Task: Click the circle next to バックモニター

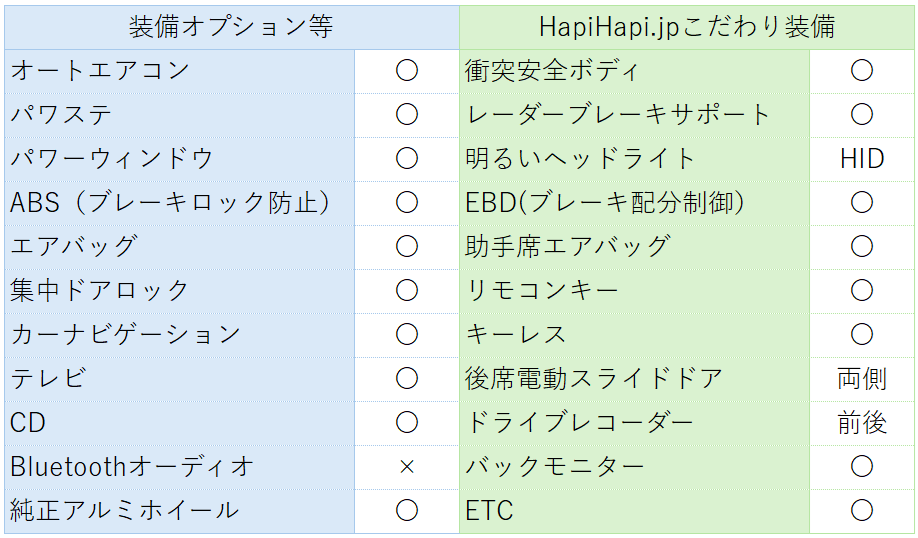Action: click(x=862, y=467)
